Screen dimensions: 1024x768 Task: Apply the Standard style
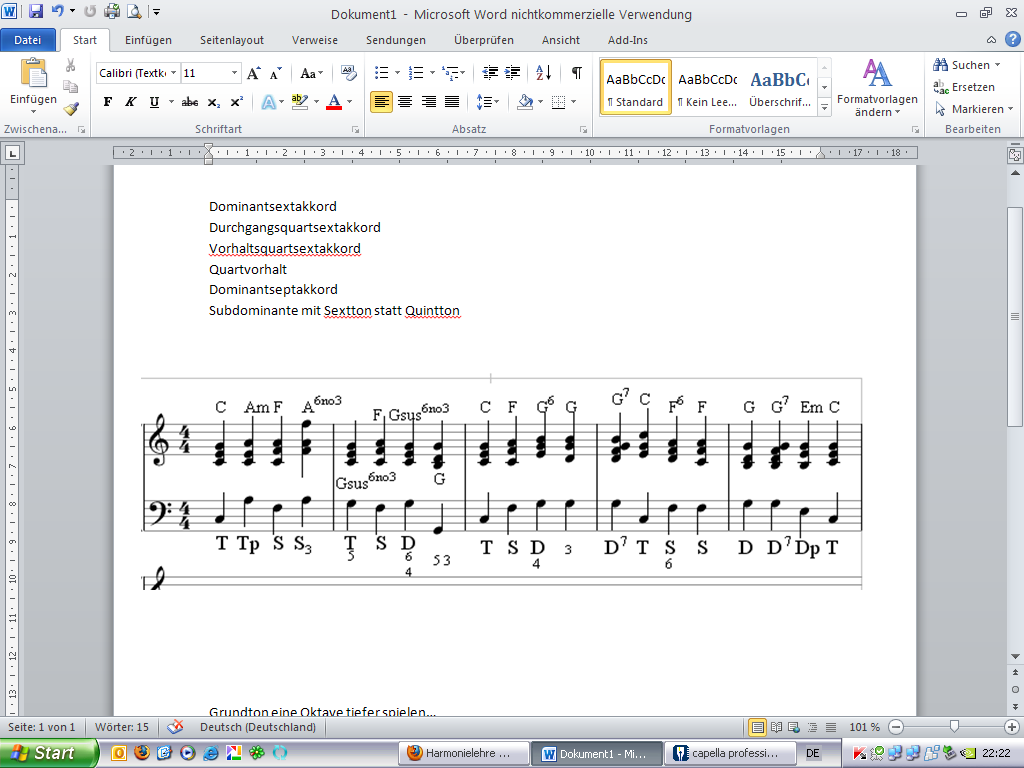[x=635, y=88]
